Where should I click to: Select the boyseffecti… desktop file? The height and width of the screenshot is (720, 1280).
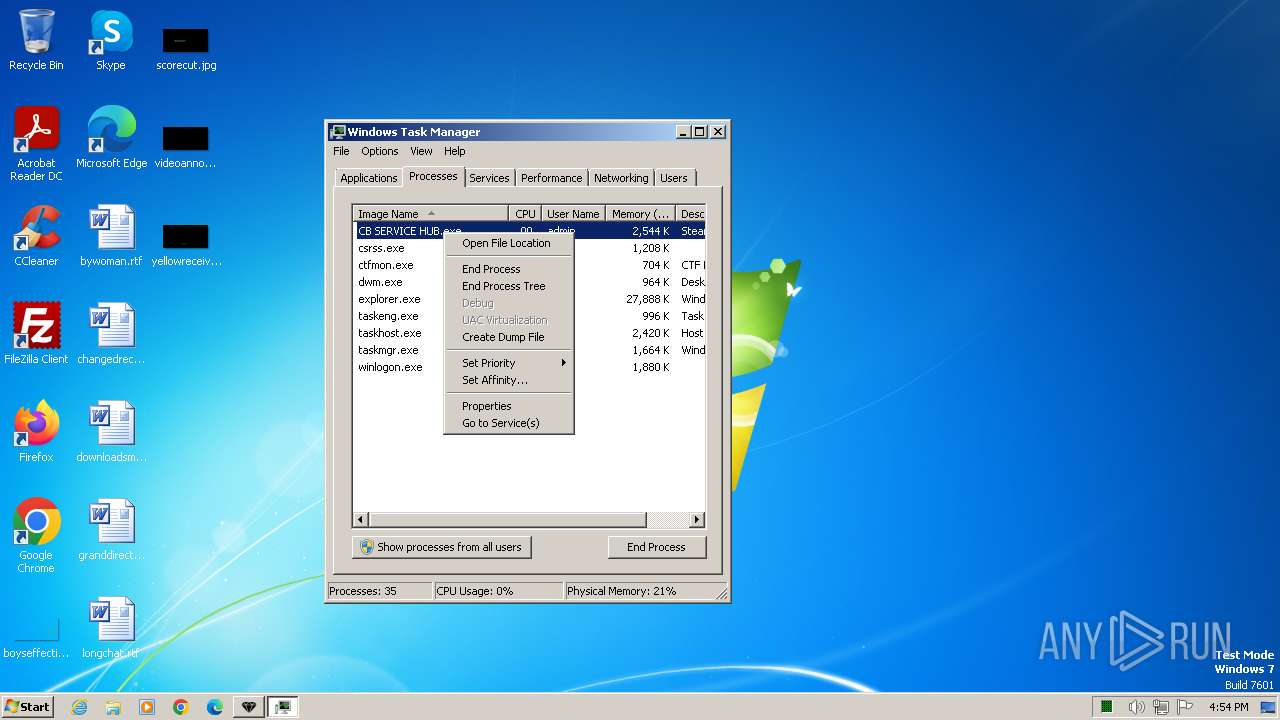coord(36,636)
